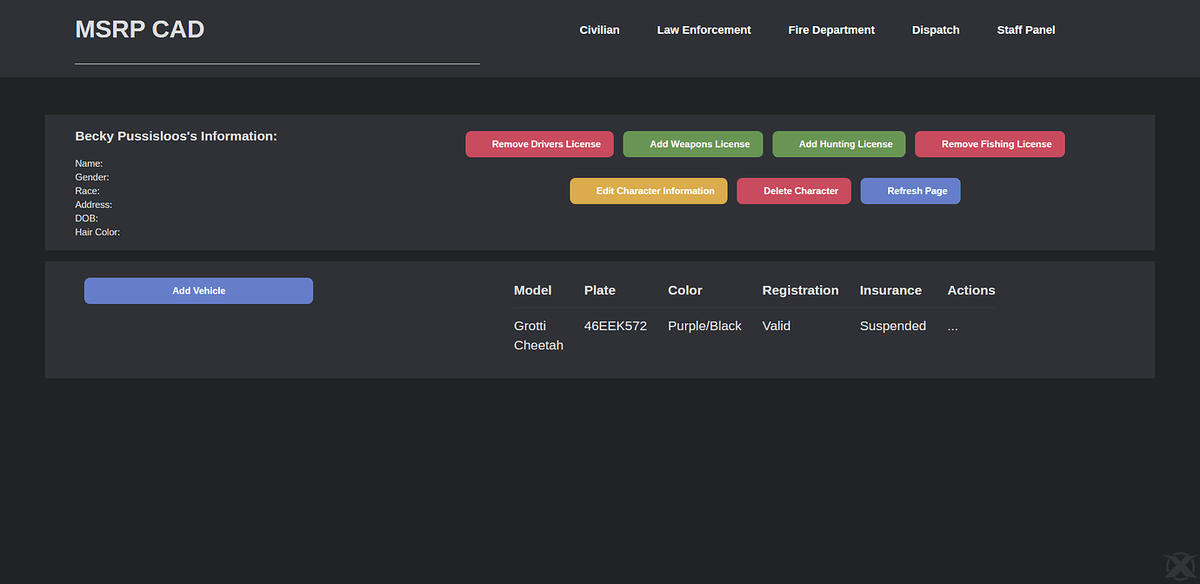Click the MSRP CAD site title
Viewport: 1200px width, 584px height.
tap(139, 30)
